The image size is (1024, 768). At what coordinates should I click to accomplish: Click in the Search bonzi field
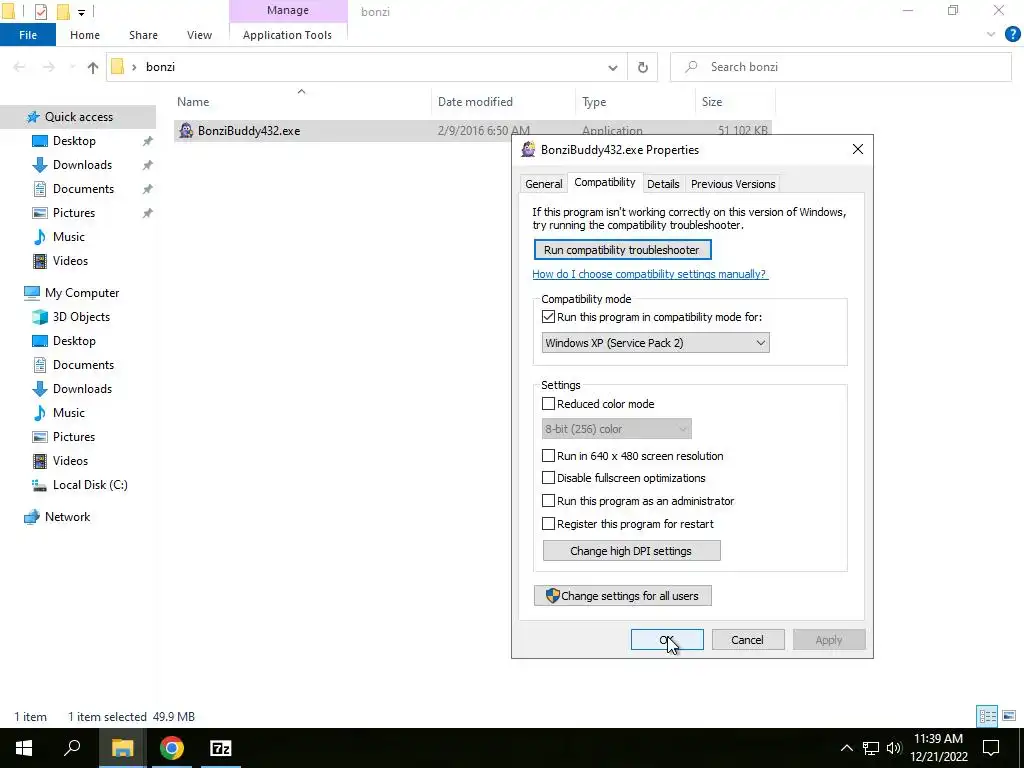(840, 67)
